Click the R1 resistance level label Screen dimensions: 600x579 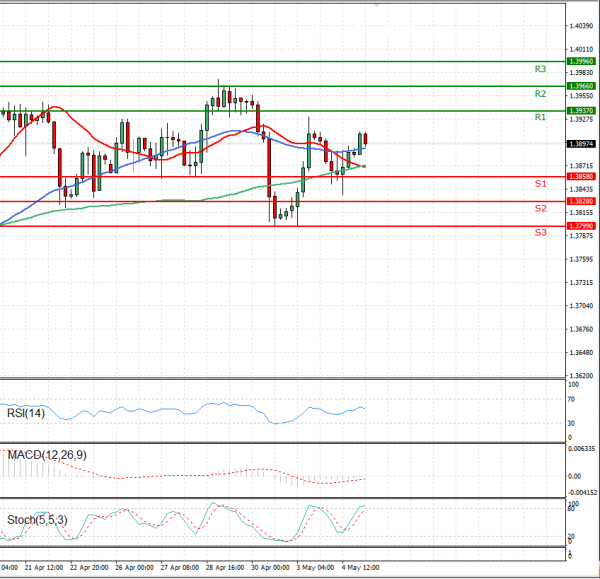539,118
